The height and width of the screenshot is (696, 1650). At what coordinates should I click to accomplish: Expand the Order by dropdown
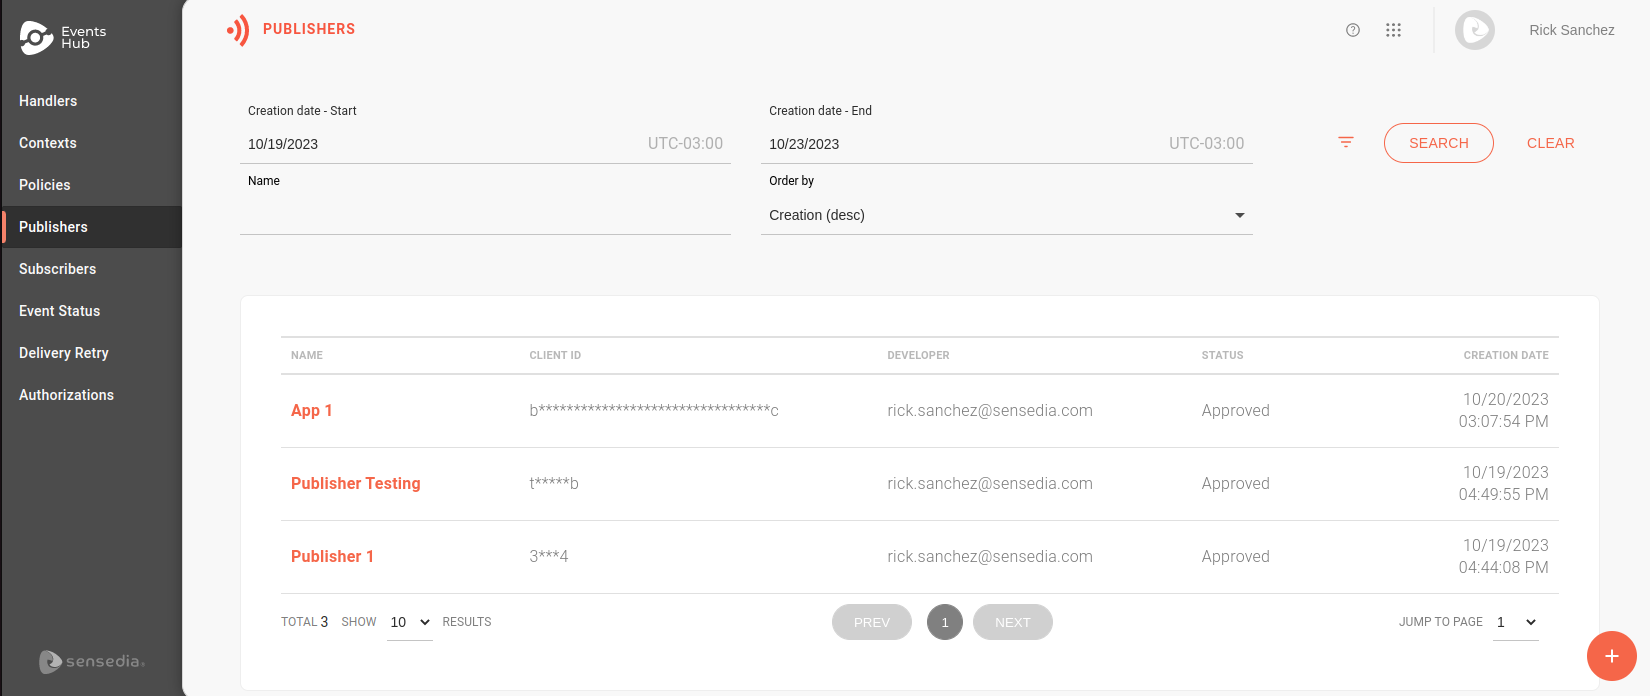coord(1006,215)
